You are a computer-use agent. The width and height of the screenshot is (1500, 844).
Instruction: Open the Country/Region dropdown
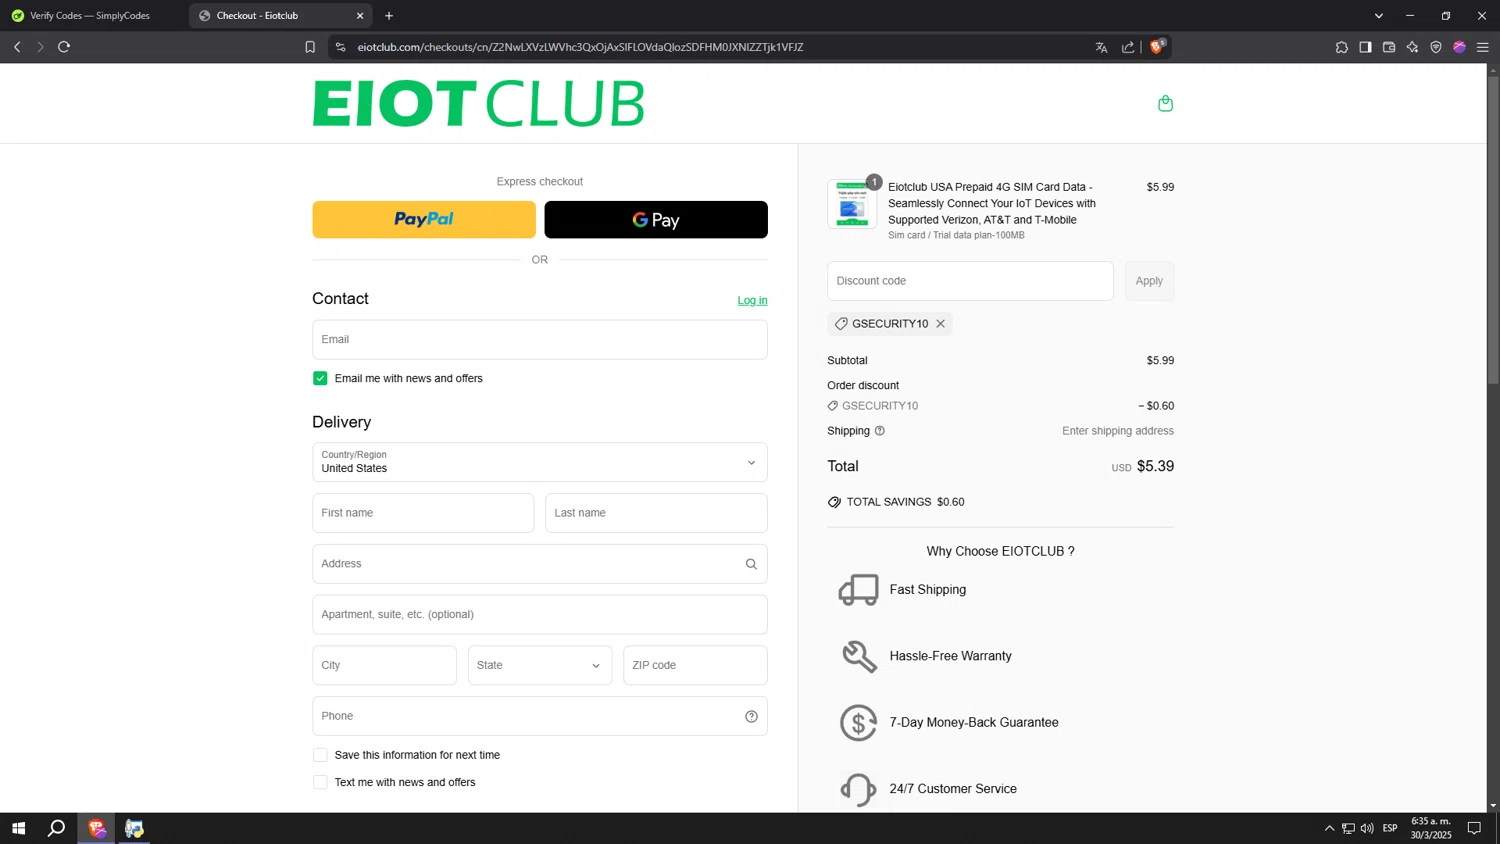click(540, 462)
